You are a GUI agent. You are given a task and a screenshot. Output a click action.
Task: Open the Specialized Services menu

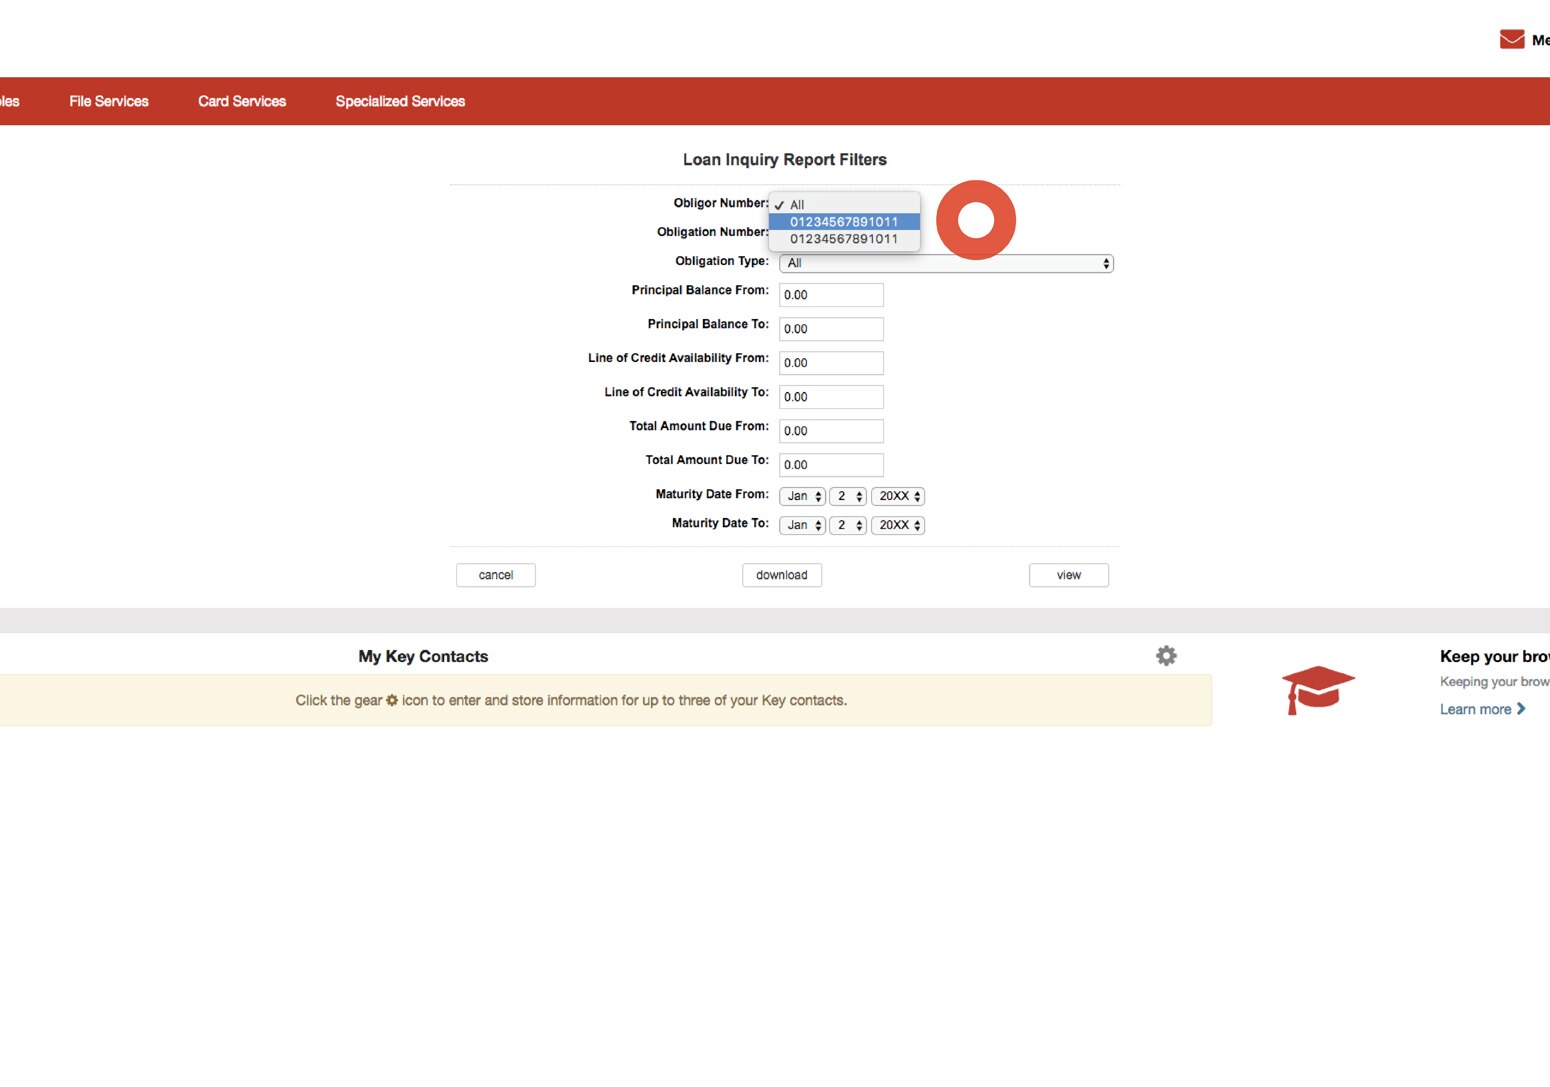pyautogui.click(x=400, y=101)
